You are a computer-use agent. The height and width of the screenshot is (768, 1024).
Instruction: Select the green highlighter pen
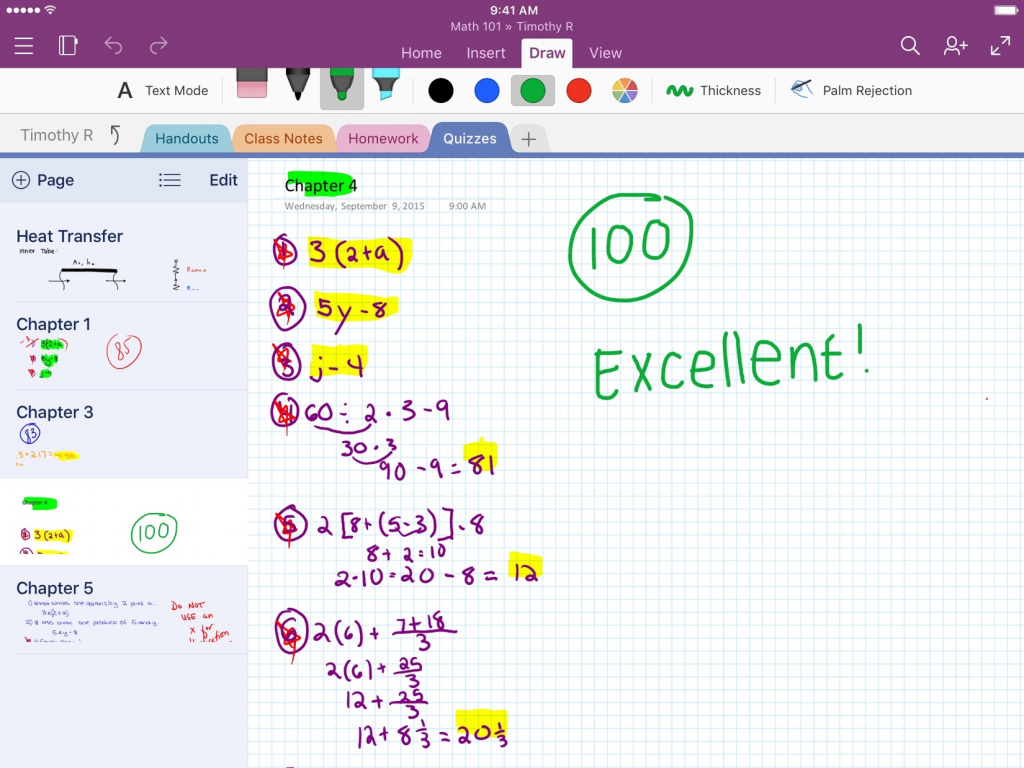(x=341, y=88)
